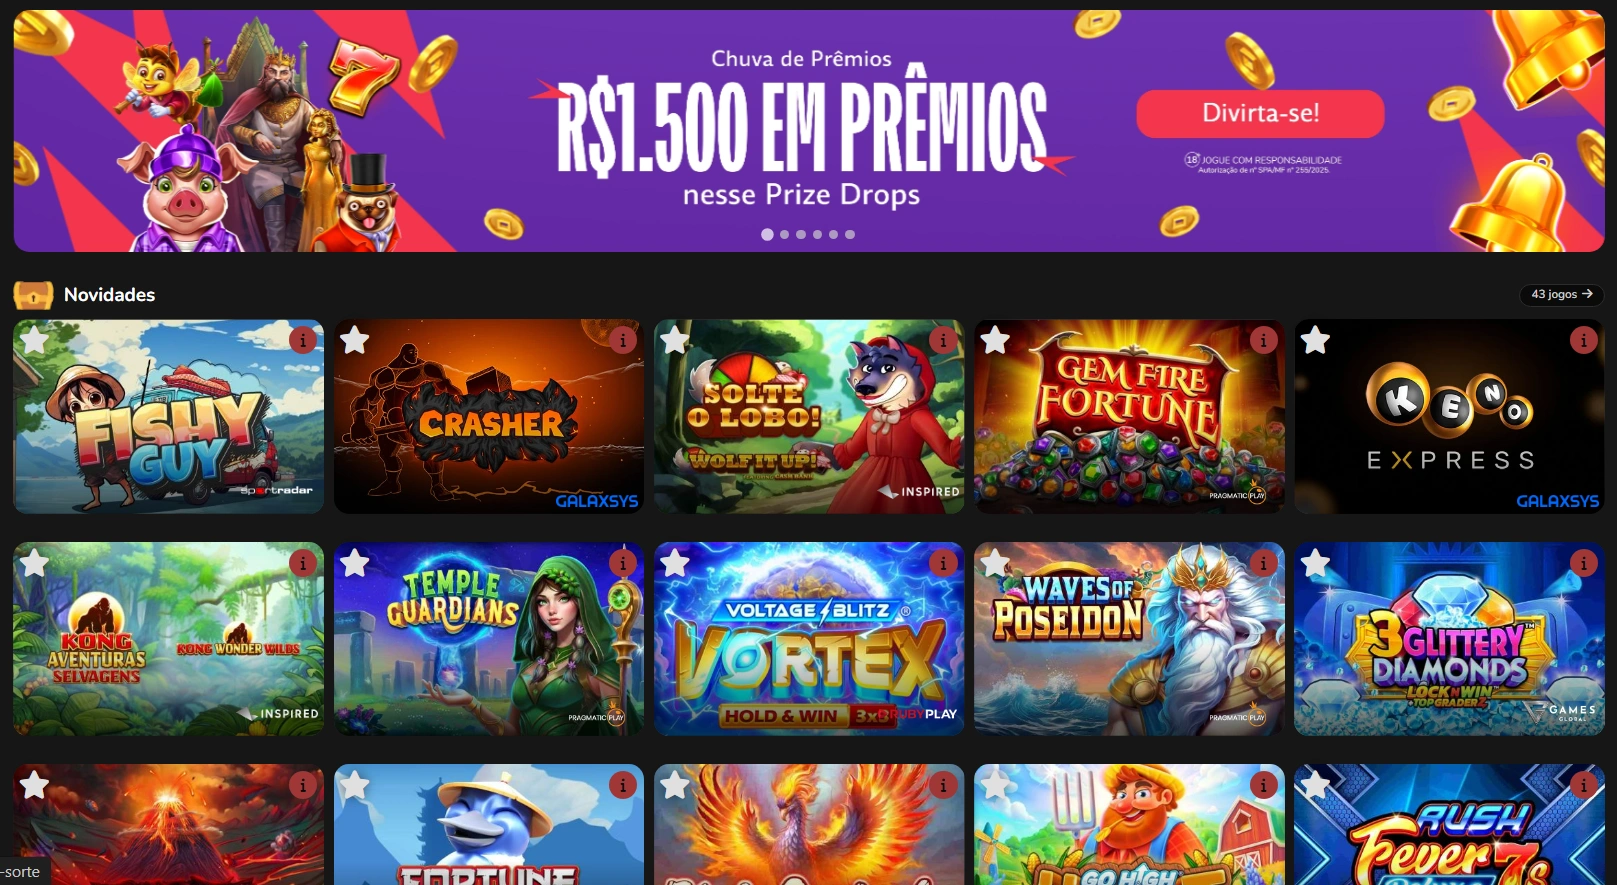Image resolution: width=1617 pixels, height=885 pixels.
Task: Favorite the Fishy Guy game star
Action: coord(35,340)
